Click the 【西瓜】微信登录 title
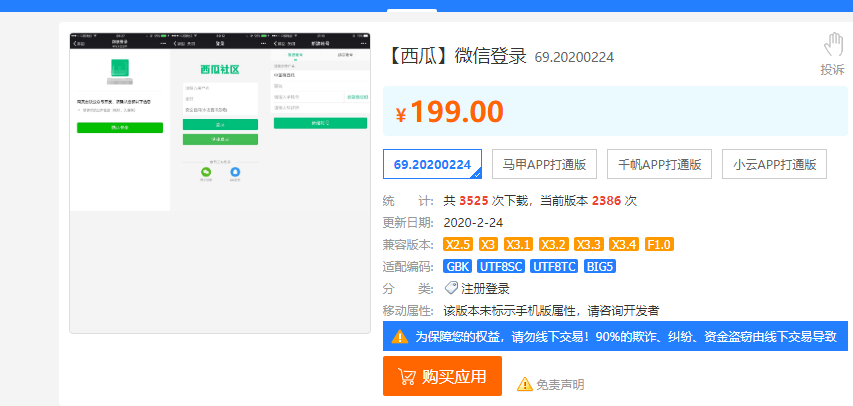Image resolution: width=853 pixels, height=406 pixels. 456,56
